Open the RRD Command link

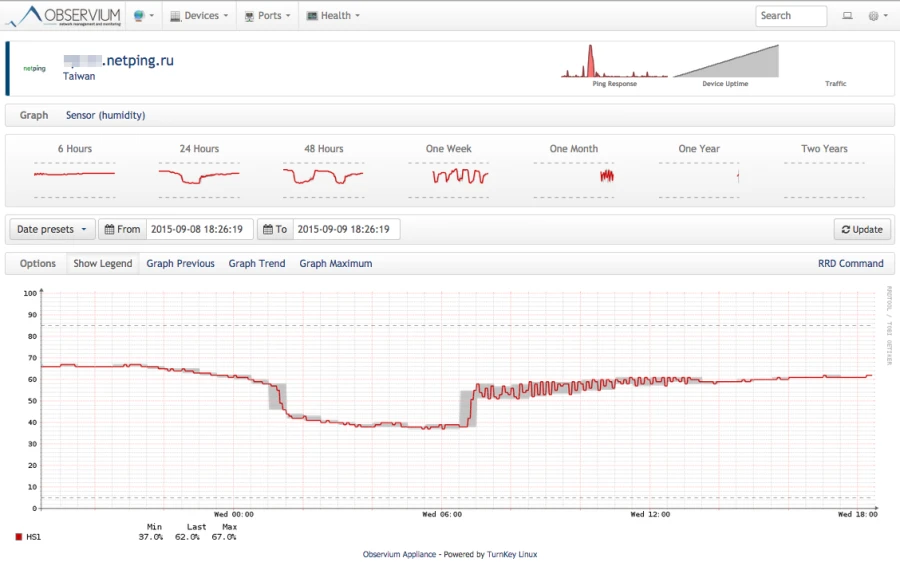point(851,263)
